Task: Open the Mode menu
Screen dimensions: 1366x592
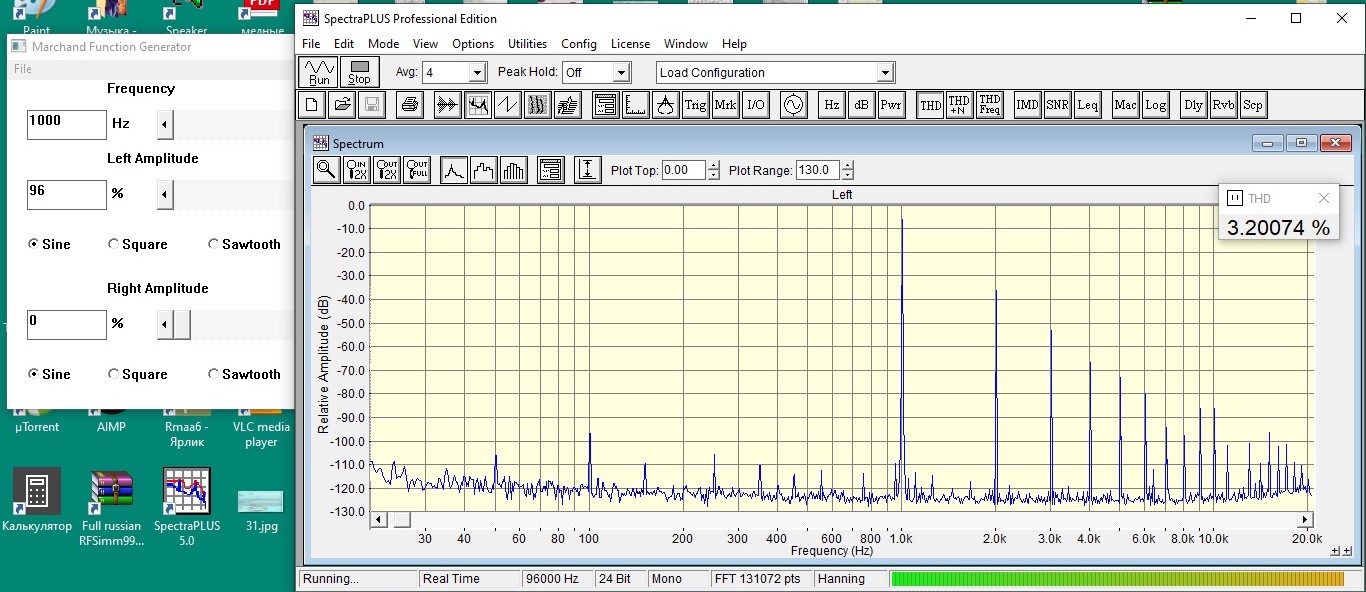Action: coord(383,44)
